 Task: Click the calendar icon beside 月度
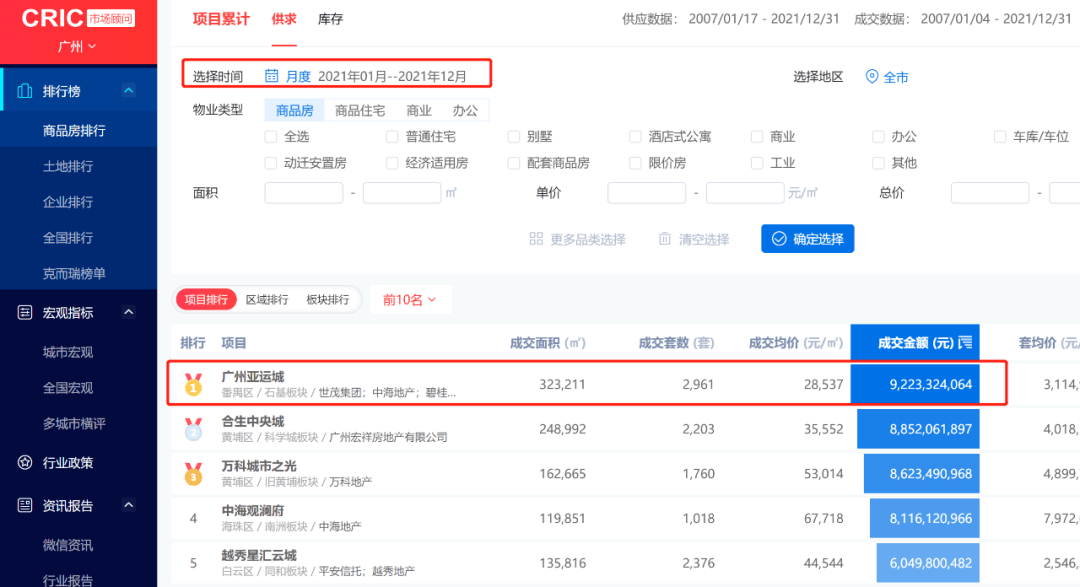coord(272,76)
